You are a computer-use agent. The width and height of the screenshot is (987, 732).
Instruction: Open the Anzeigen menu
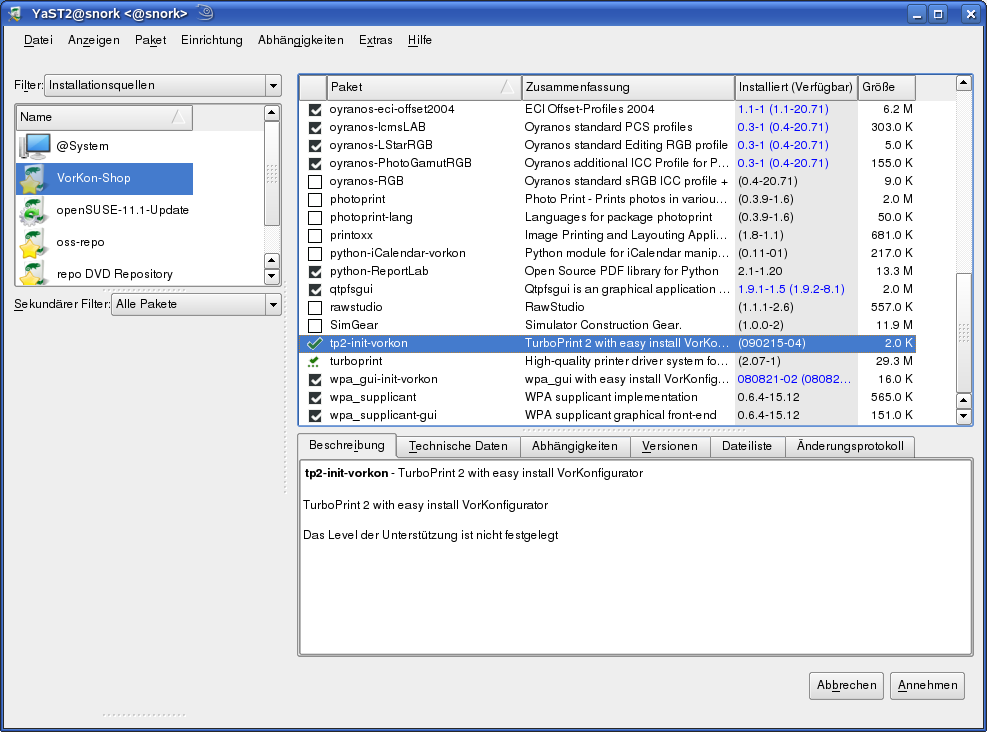[94, 40]
